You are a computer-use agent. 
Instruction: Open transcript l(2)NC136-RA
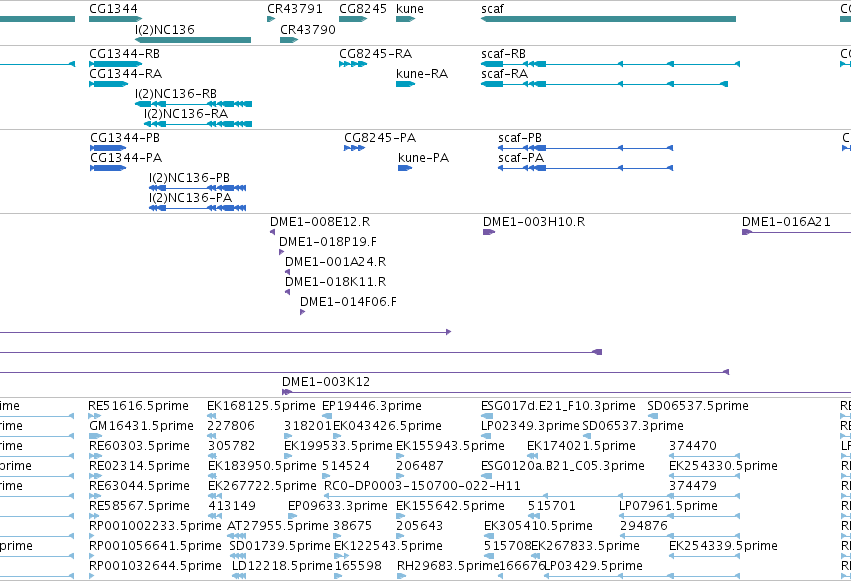pyautogui.click(x=198, y=124)
